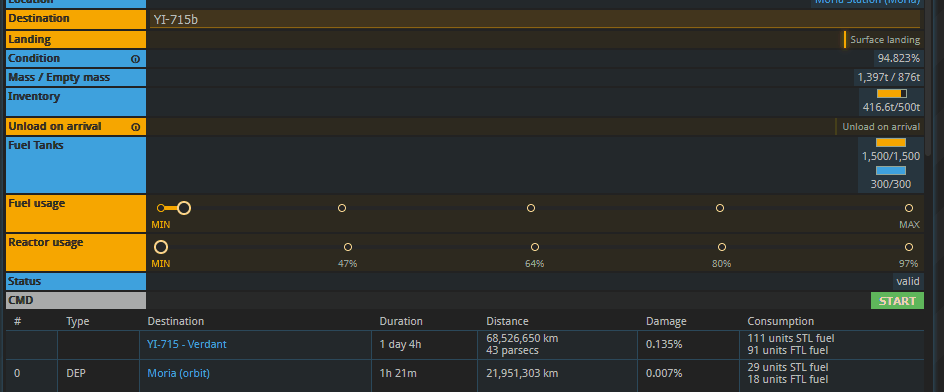Set Fuel usage to the middle stop
The height and width of the screenshot is (392, 944).
pyautogui.click(x=531, y=208)
